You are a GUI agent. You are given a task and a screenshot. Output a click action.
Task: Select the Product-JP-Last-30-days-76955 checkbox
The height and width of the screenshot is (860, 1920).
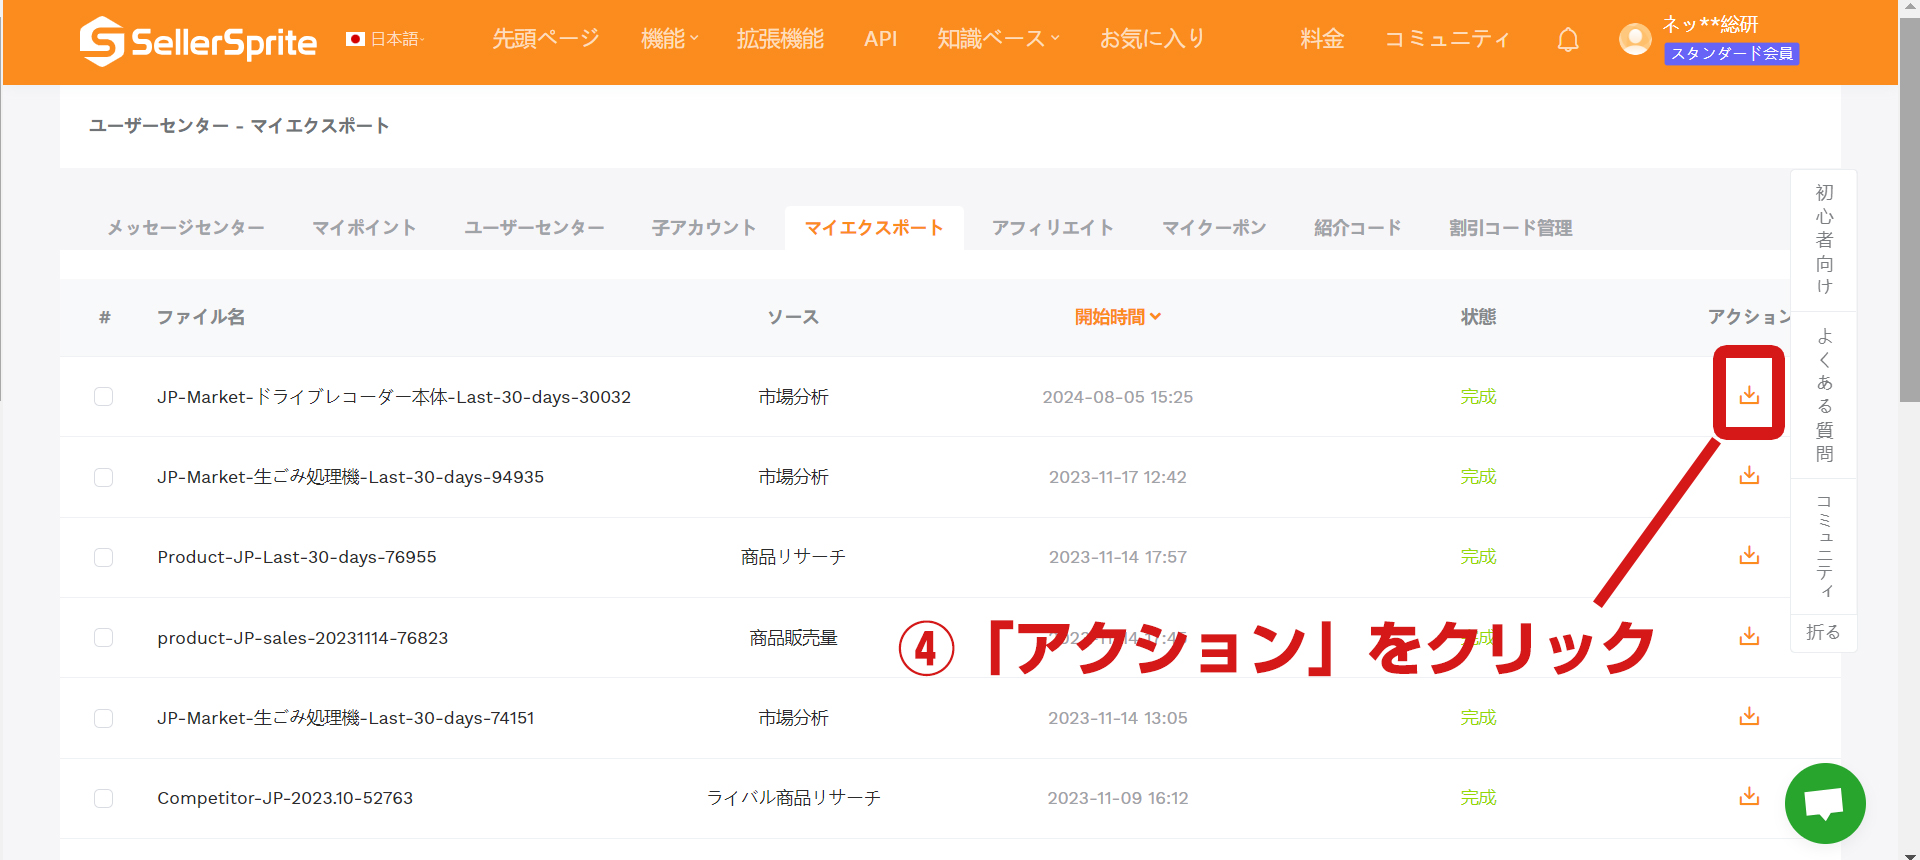[103, 557]
